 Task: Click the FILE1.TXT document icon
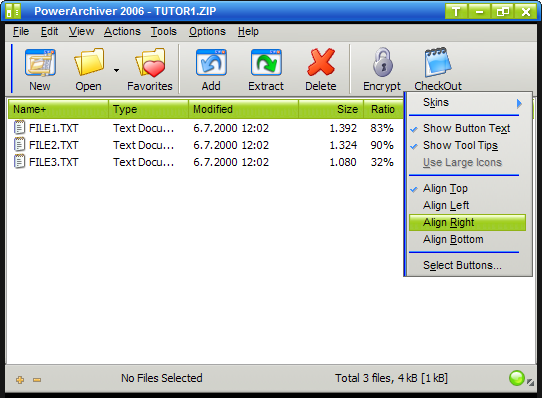(x=19, y=128)
